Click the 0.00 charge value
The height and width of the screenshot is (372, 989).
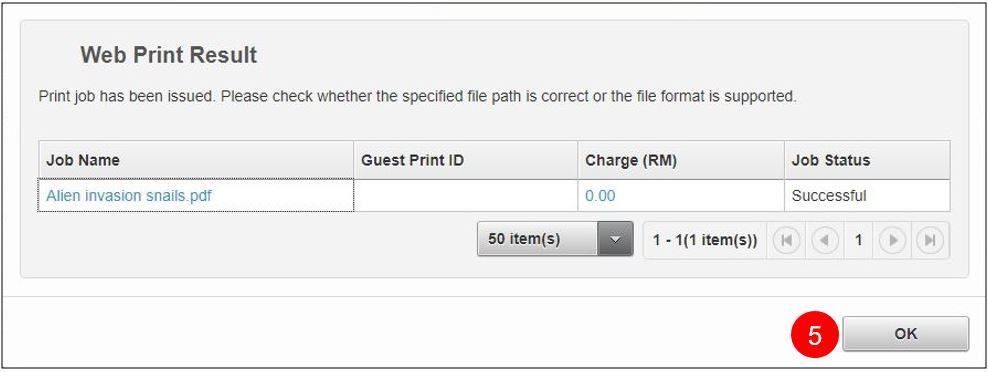(x=600, y=195)
